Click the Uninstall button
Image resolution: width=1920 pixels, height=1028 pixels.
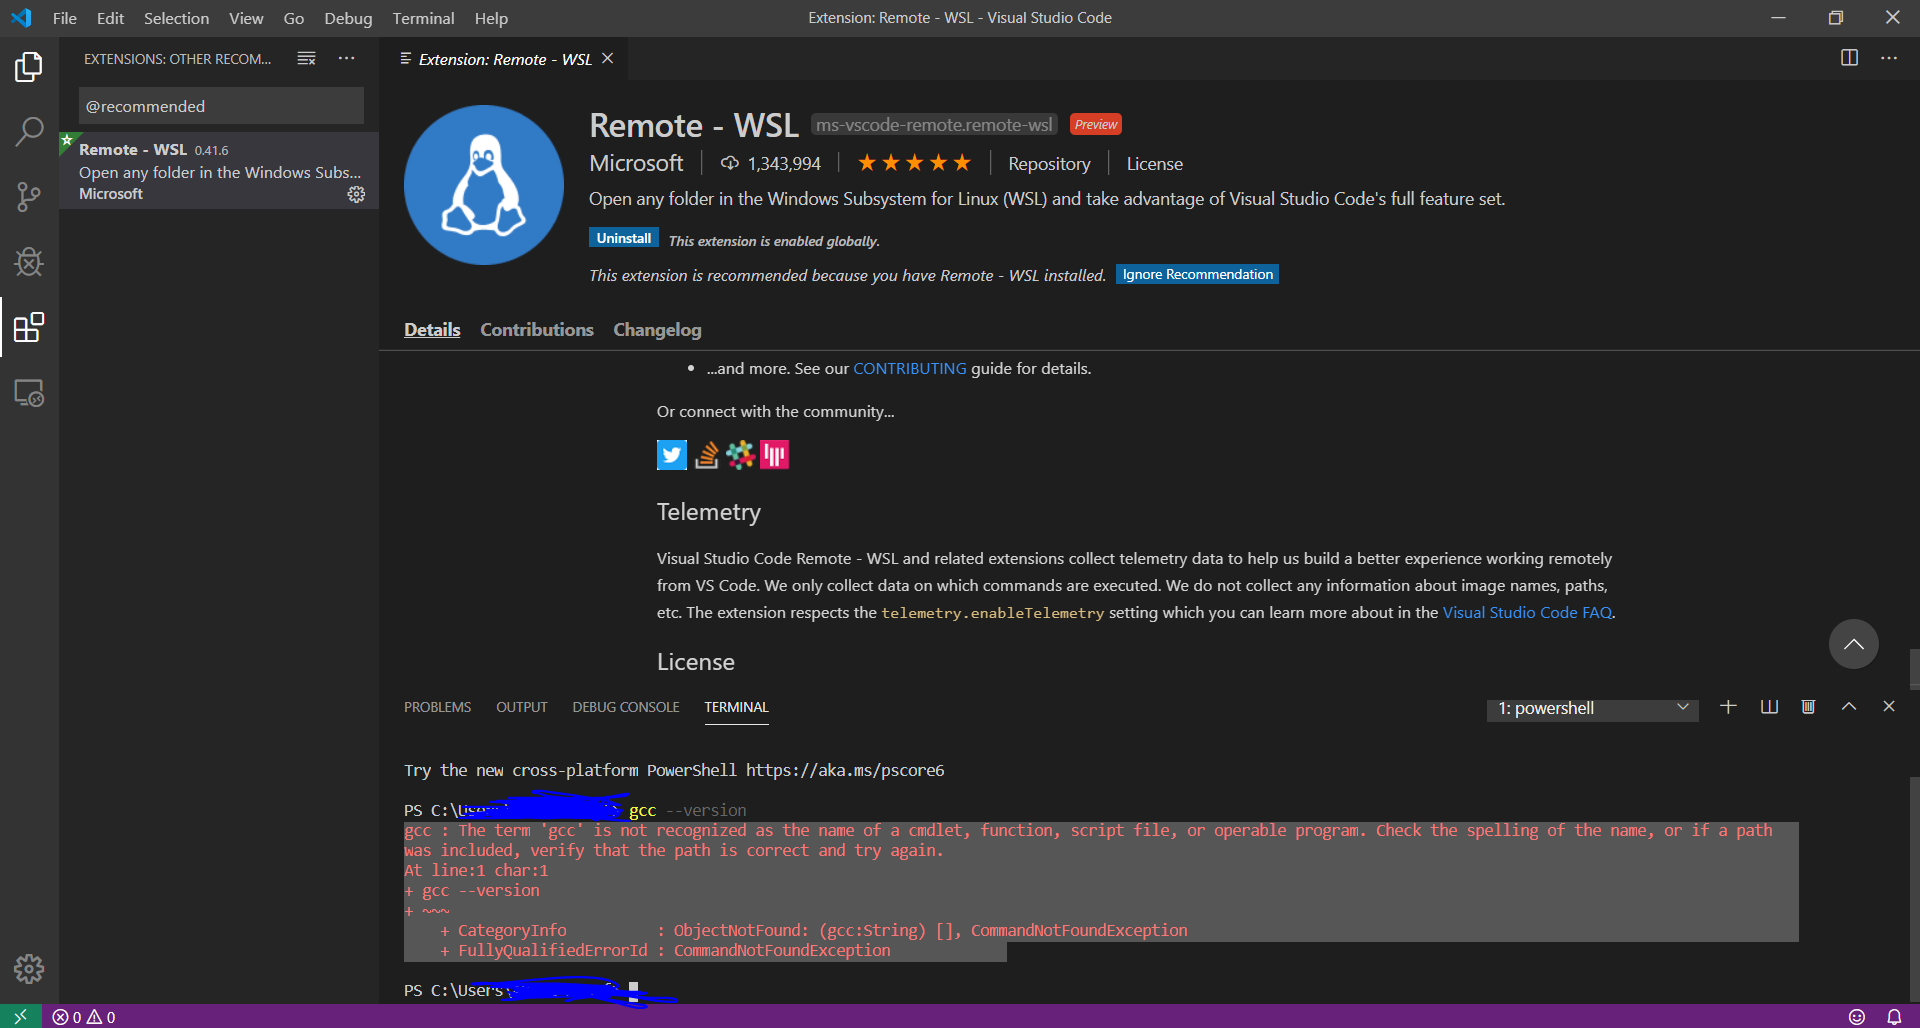tap(624, 238)
